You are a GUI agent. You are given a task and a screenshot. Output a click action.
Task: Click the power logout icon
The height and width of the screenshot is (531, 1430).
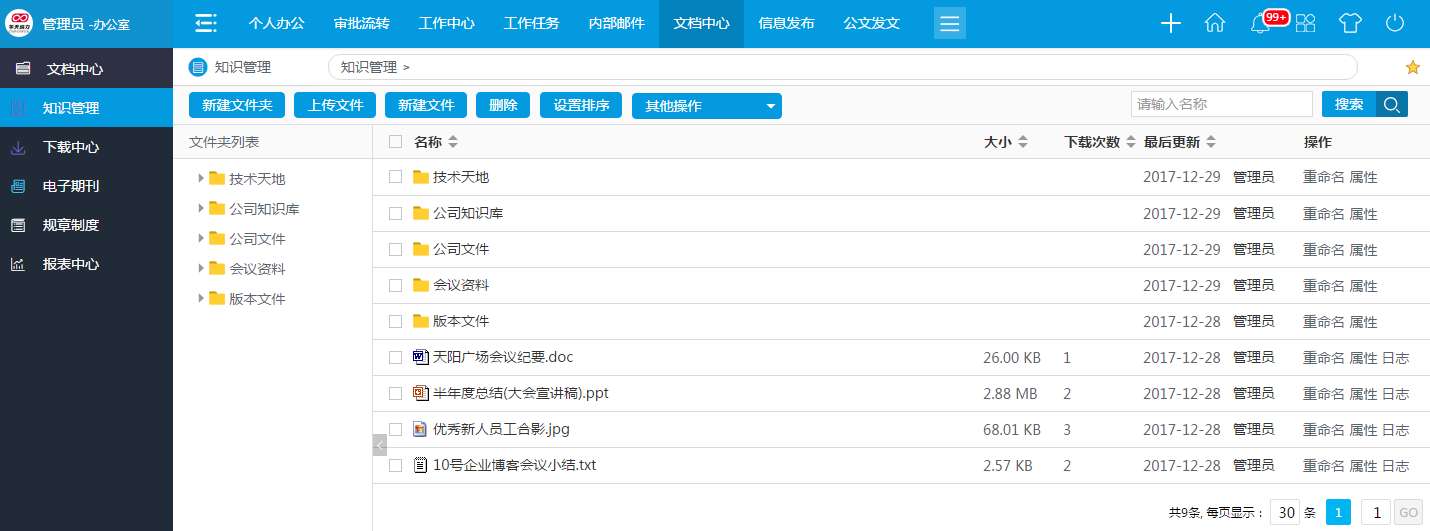pos(1395,23)
